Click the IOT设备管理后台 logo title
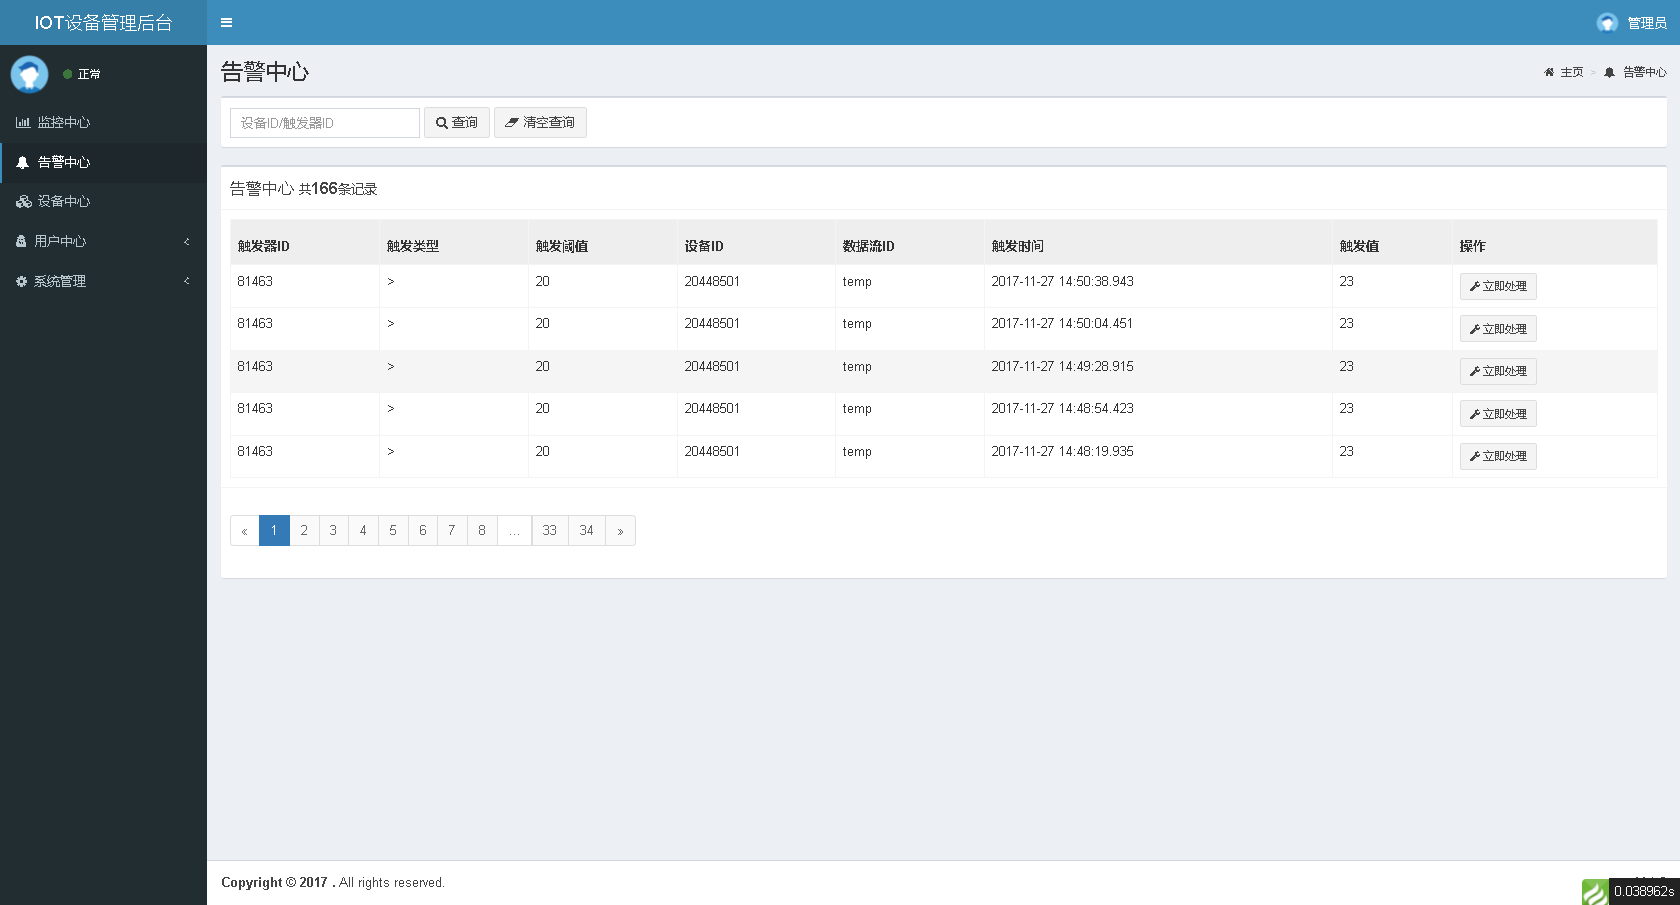This screenshot has height=905, width=1680. [x=103, y=22]
